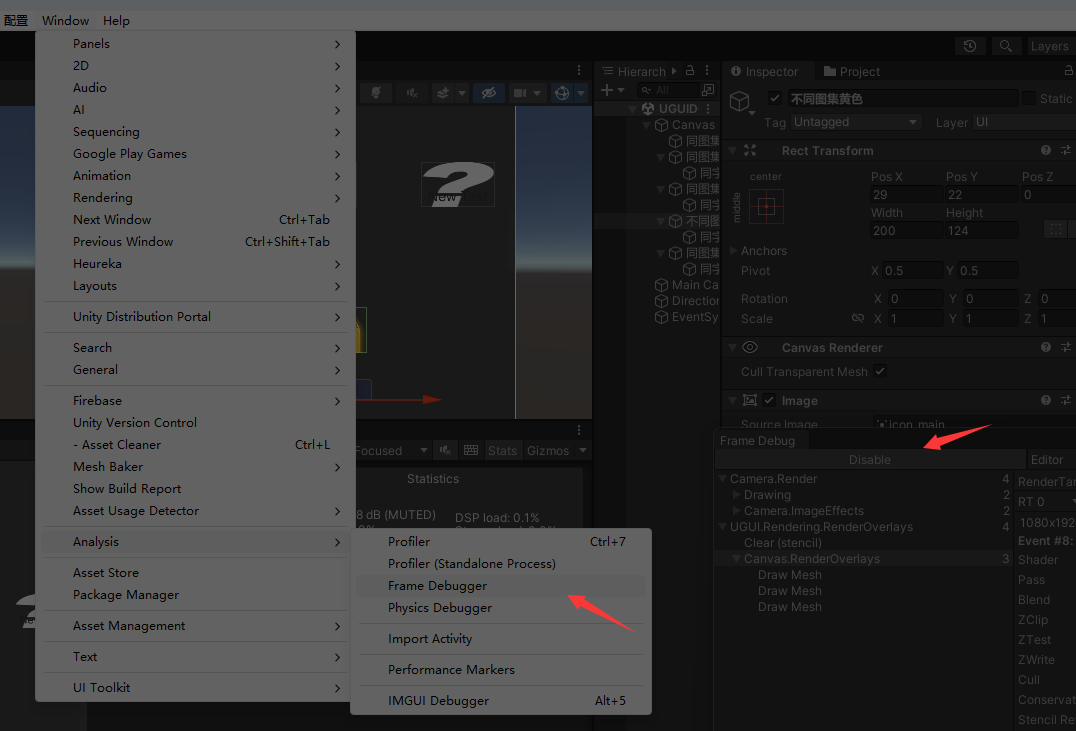Open UGUID scene kebab options
The height and width of the screenshot is (731, 1076).
(x=708, y=108)
